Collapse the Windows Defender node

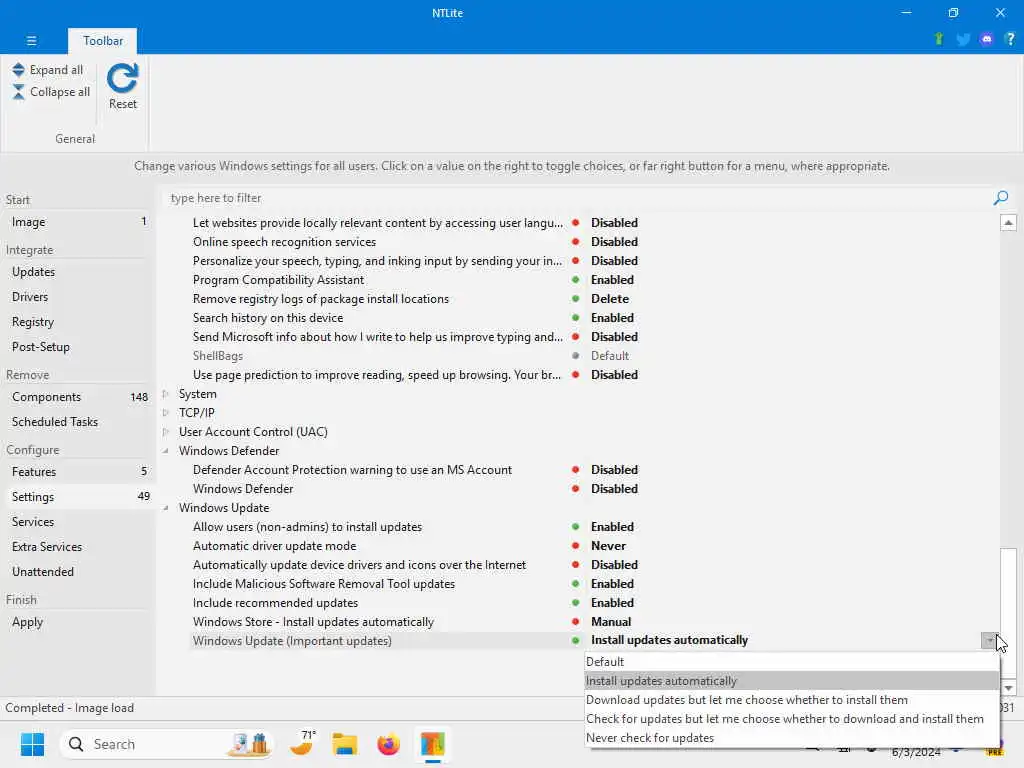166,451
